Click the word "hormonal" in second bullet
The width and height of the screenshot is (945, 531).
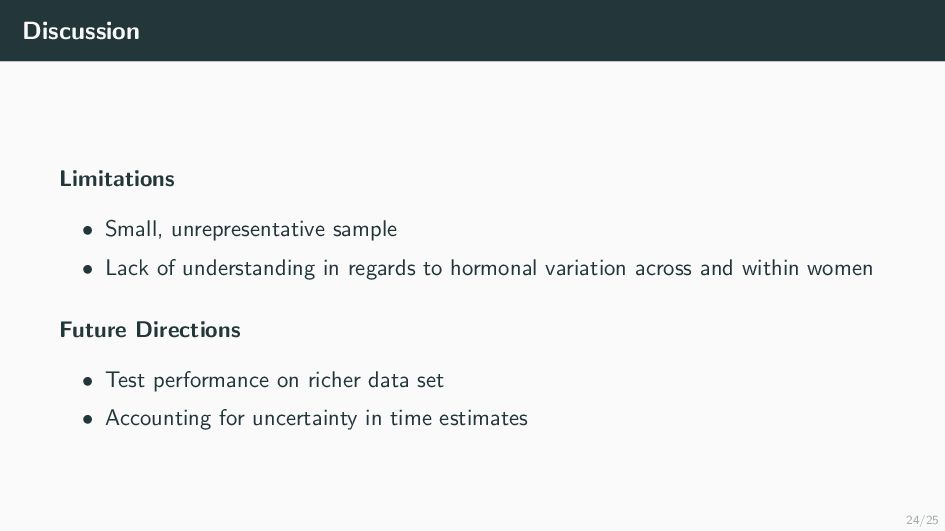(x=490, y=268)
